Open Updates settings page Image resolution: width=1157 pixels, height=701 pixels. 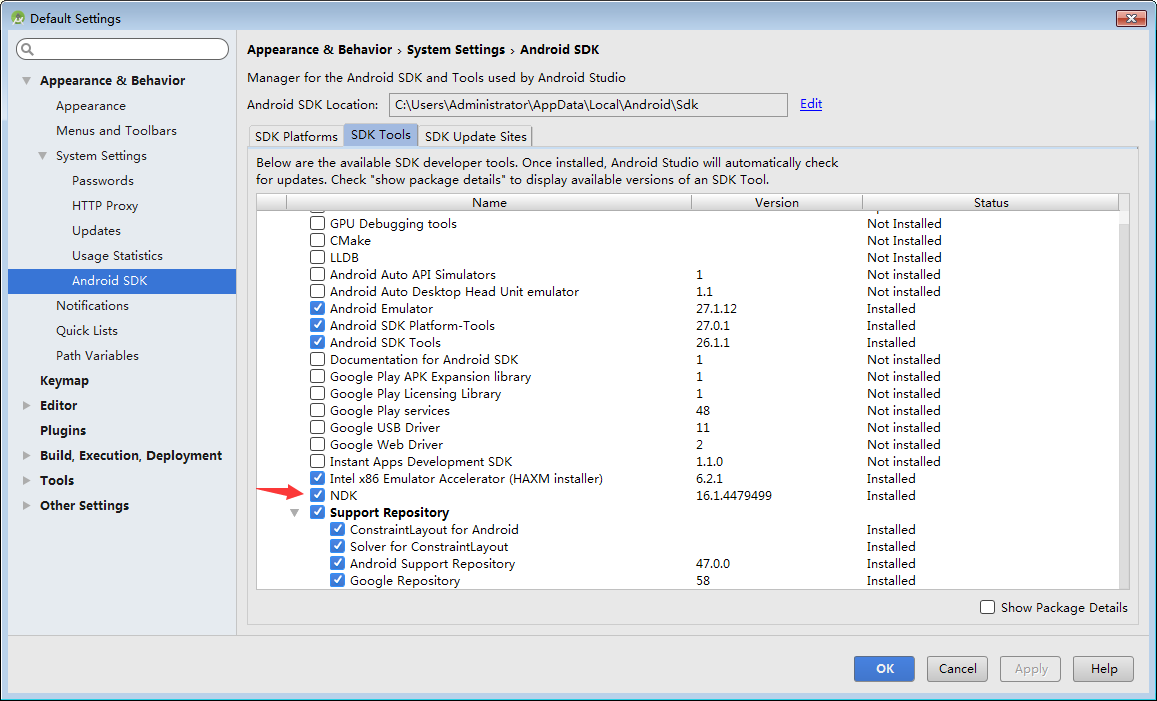coord(96,231)
